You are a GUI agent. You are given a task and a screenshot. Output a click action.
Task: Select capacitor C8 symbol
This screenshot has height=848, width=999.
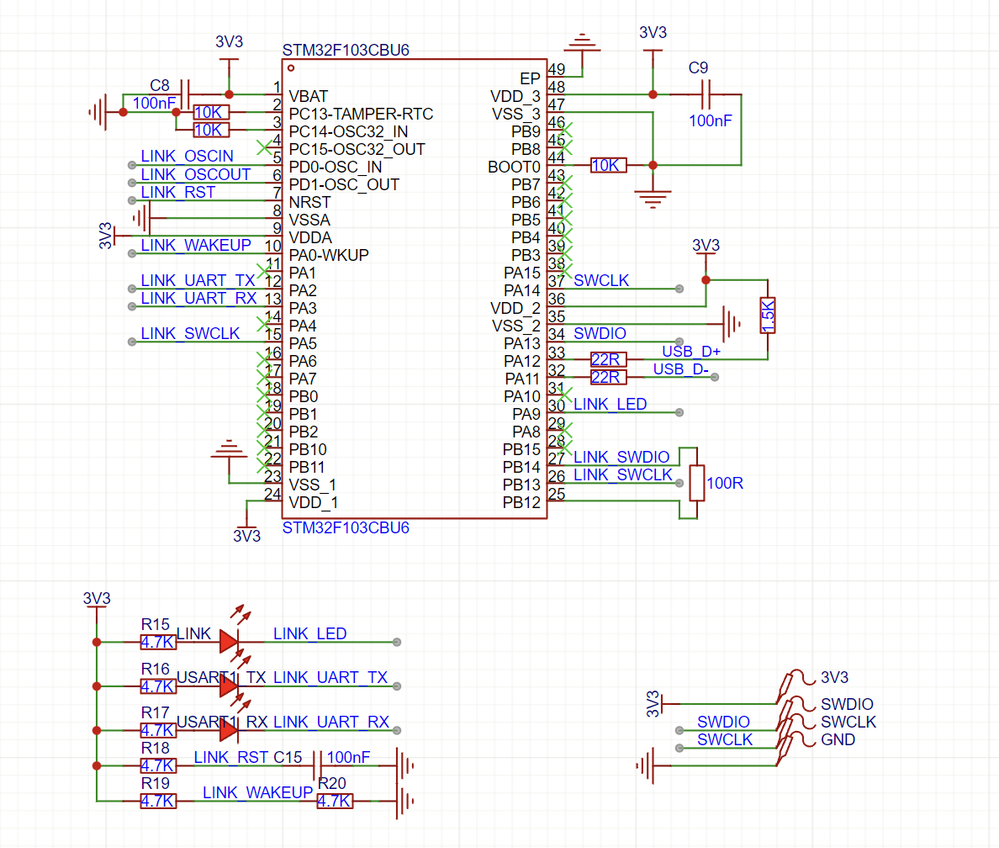(x=185, y=94)
